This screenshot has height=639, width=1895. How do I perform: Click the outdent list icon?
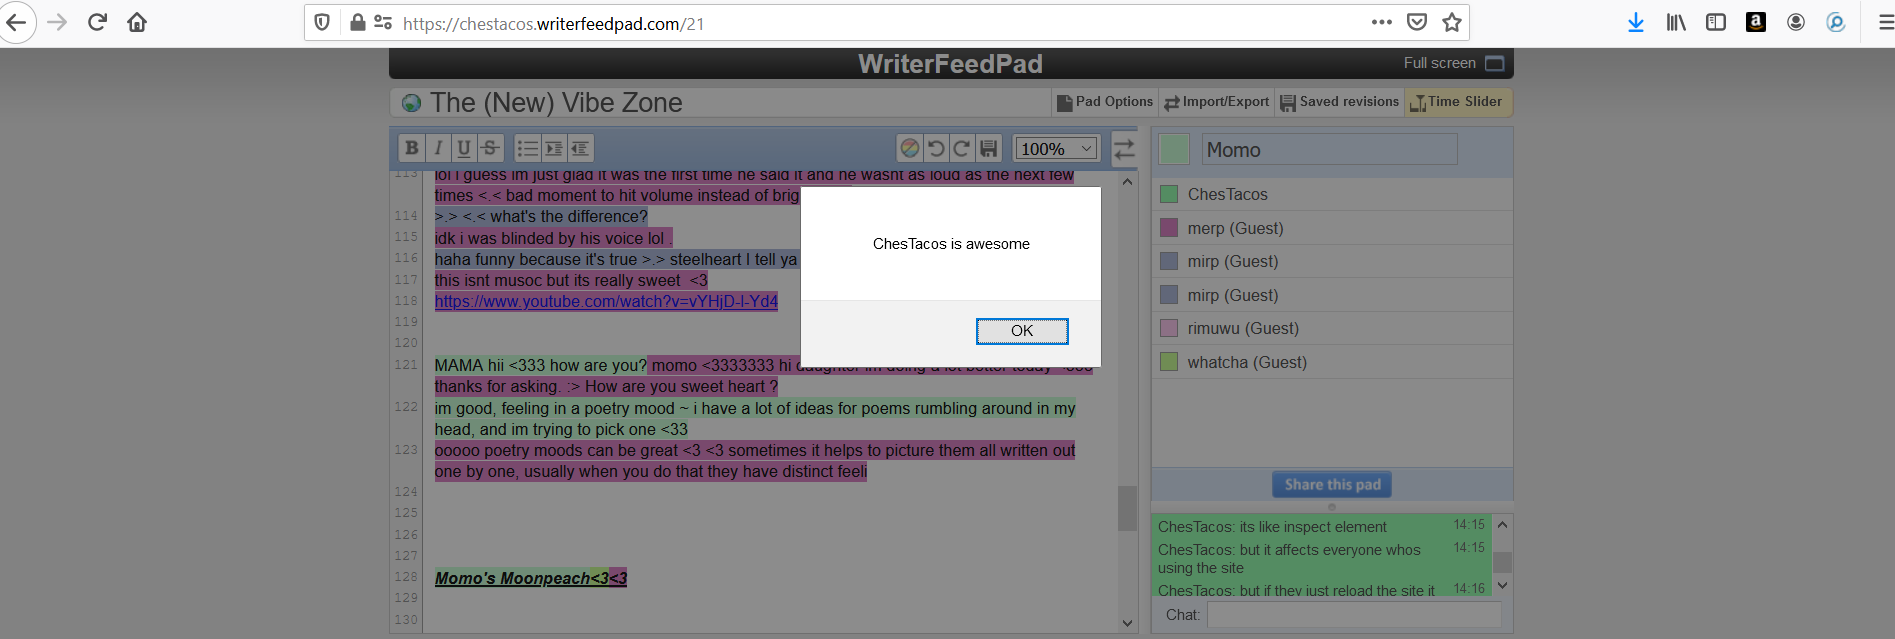(x=580, y=148)
